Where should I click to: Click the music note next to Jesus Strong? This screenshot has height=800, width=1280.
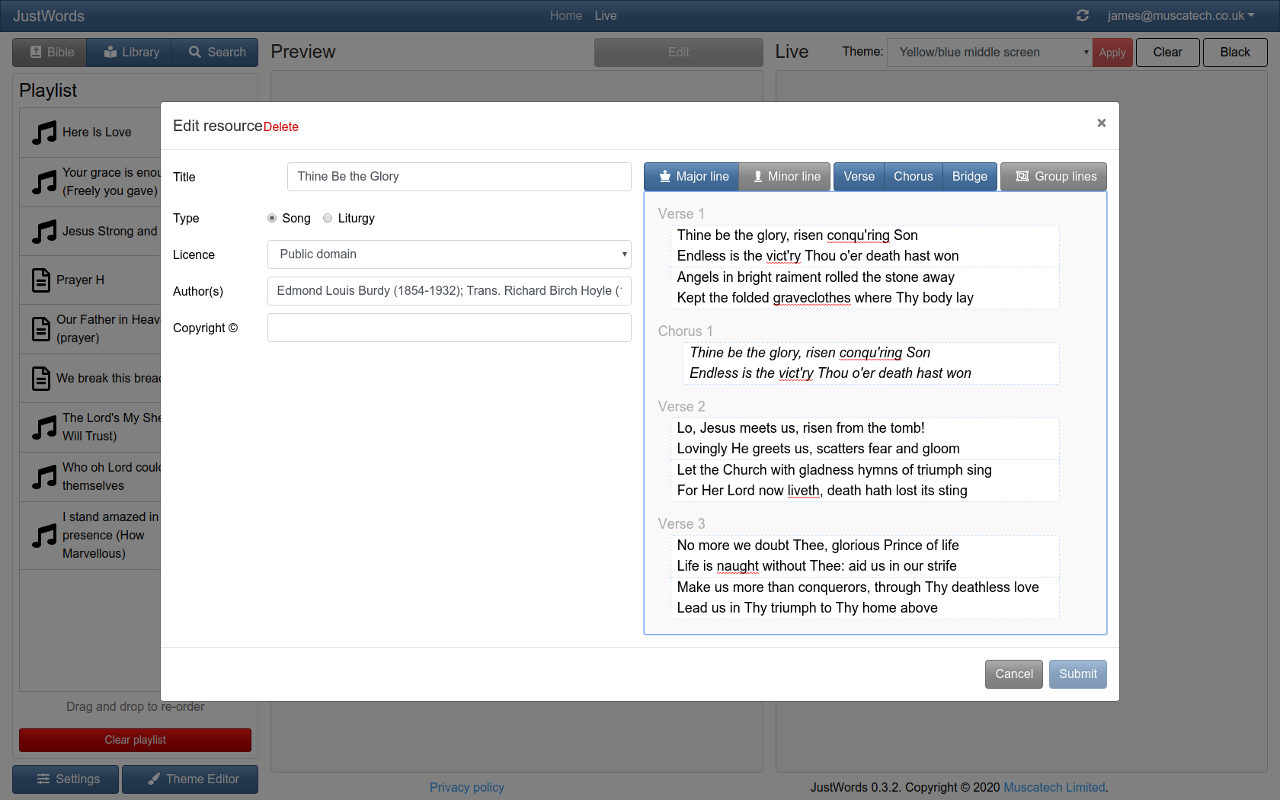[x=44, y=231]
